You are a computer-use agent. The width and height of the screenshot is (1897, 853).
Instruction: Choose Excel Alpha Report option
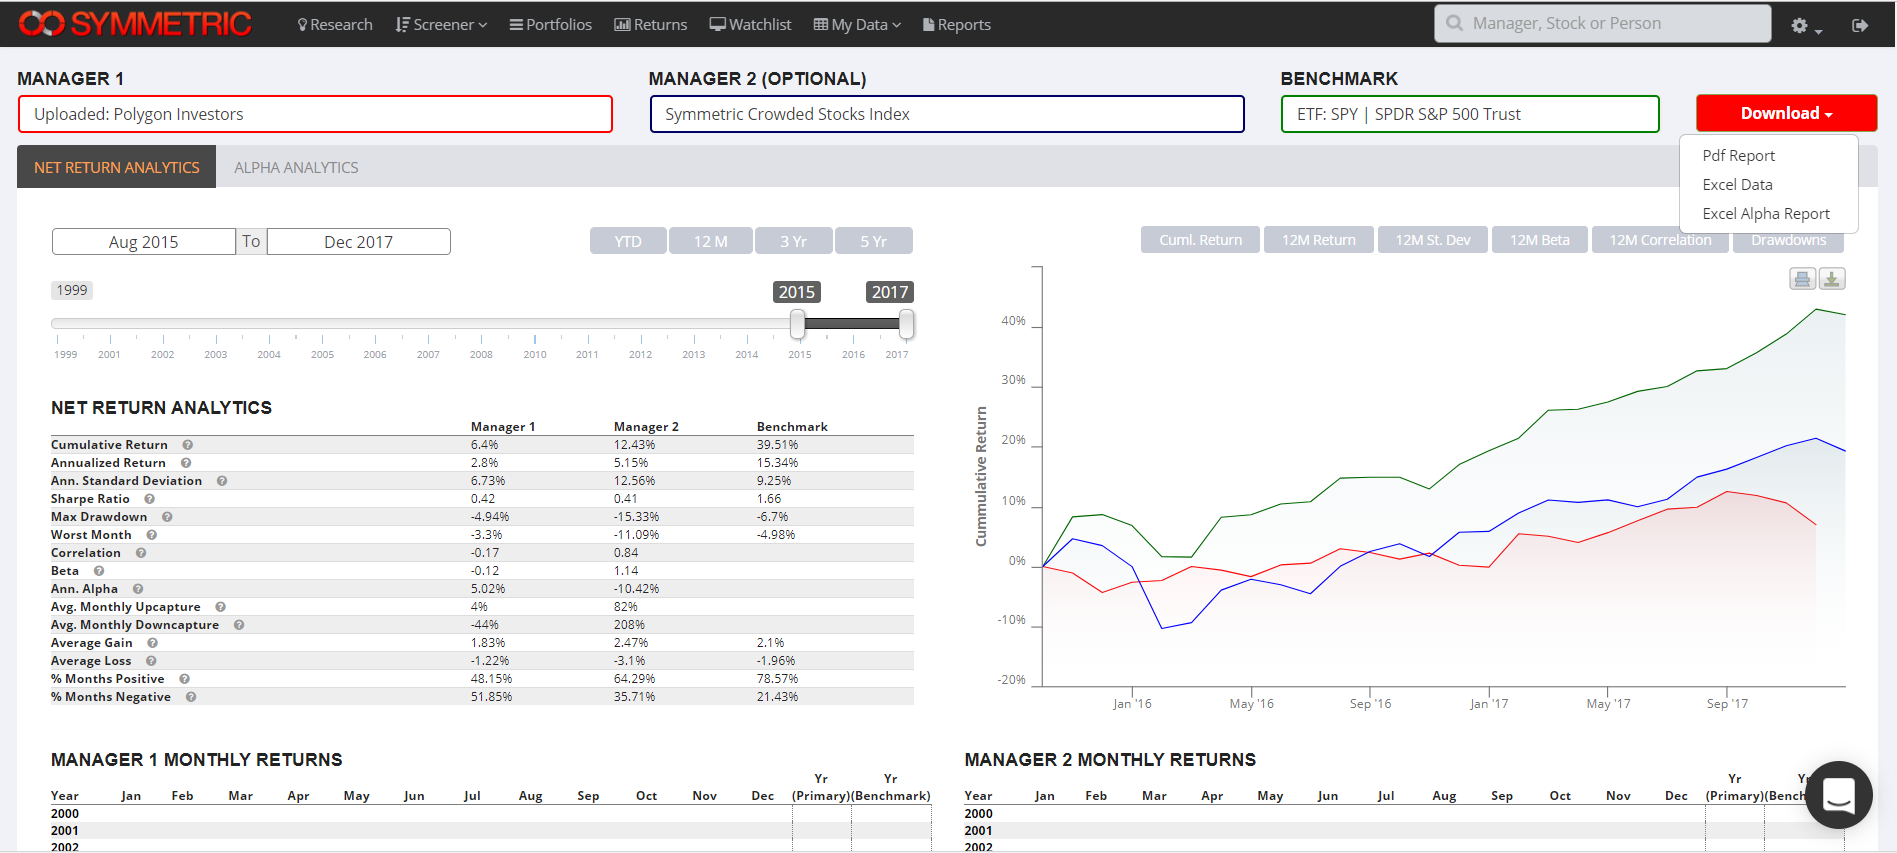pyautogui.click(x=1766, y=214)
